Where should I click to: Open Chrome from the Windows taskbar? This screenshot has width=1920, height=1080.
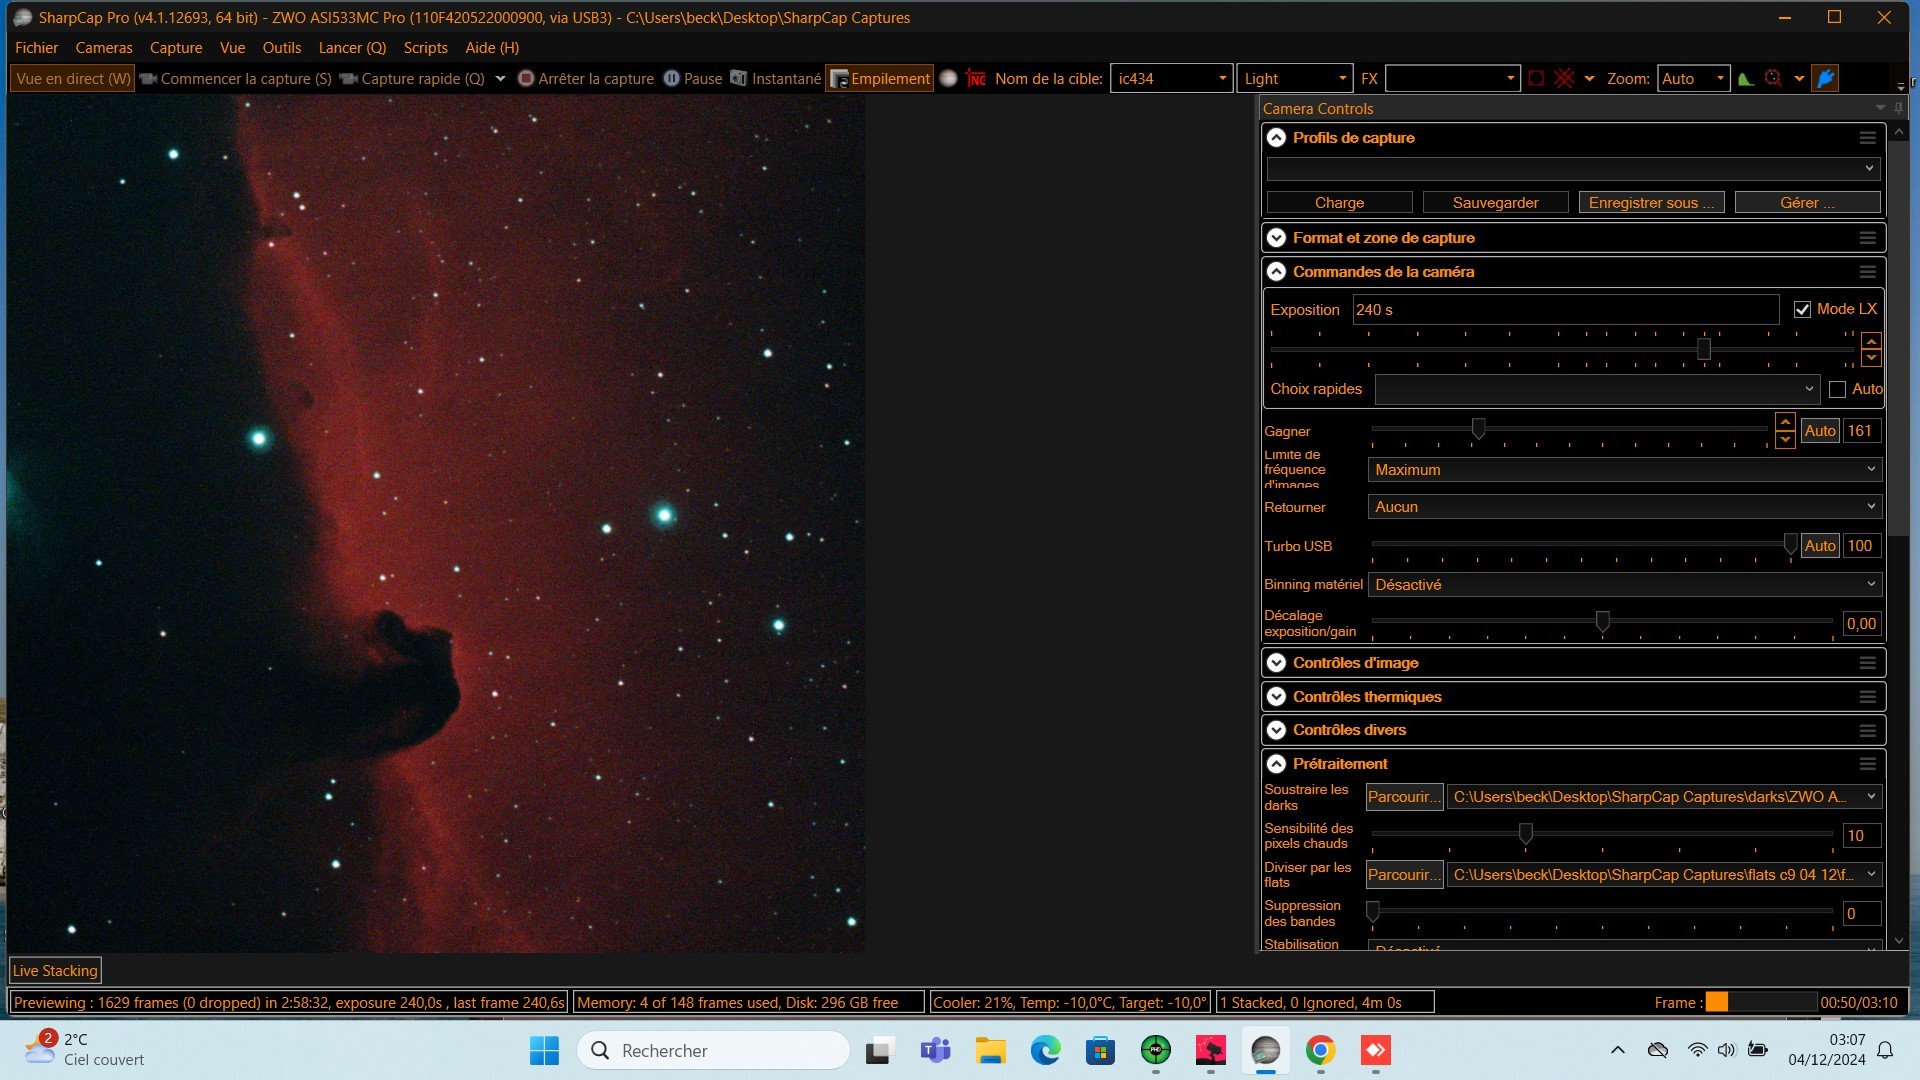(1320, 1050)
